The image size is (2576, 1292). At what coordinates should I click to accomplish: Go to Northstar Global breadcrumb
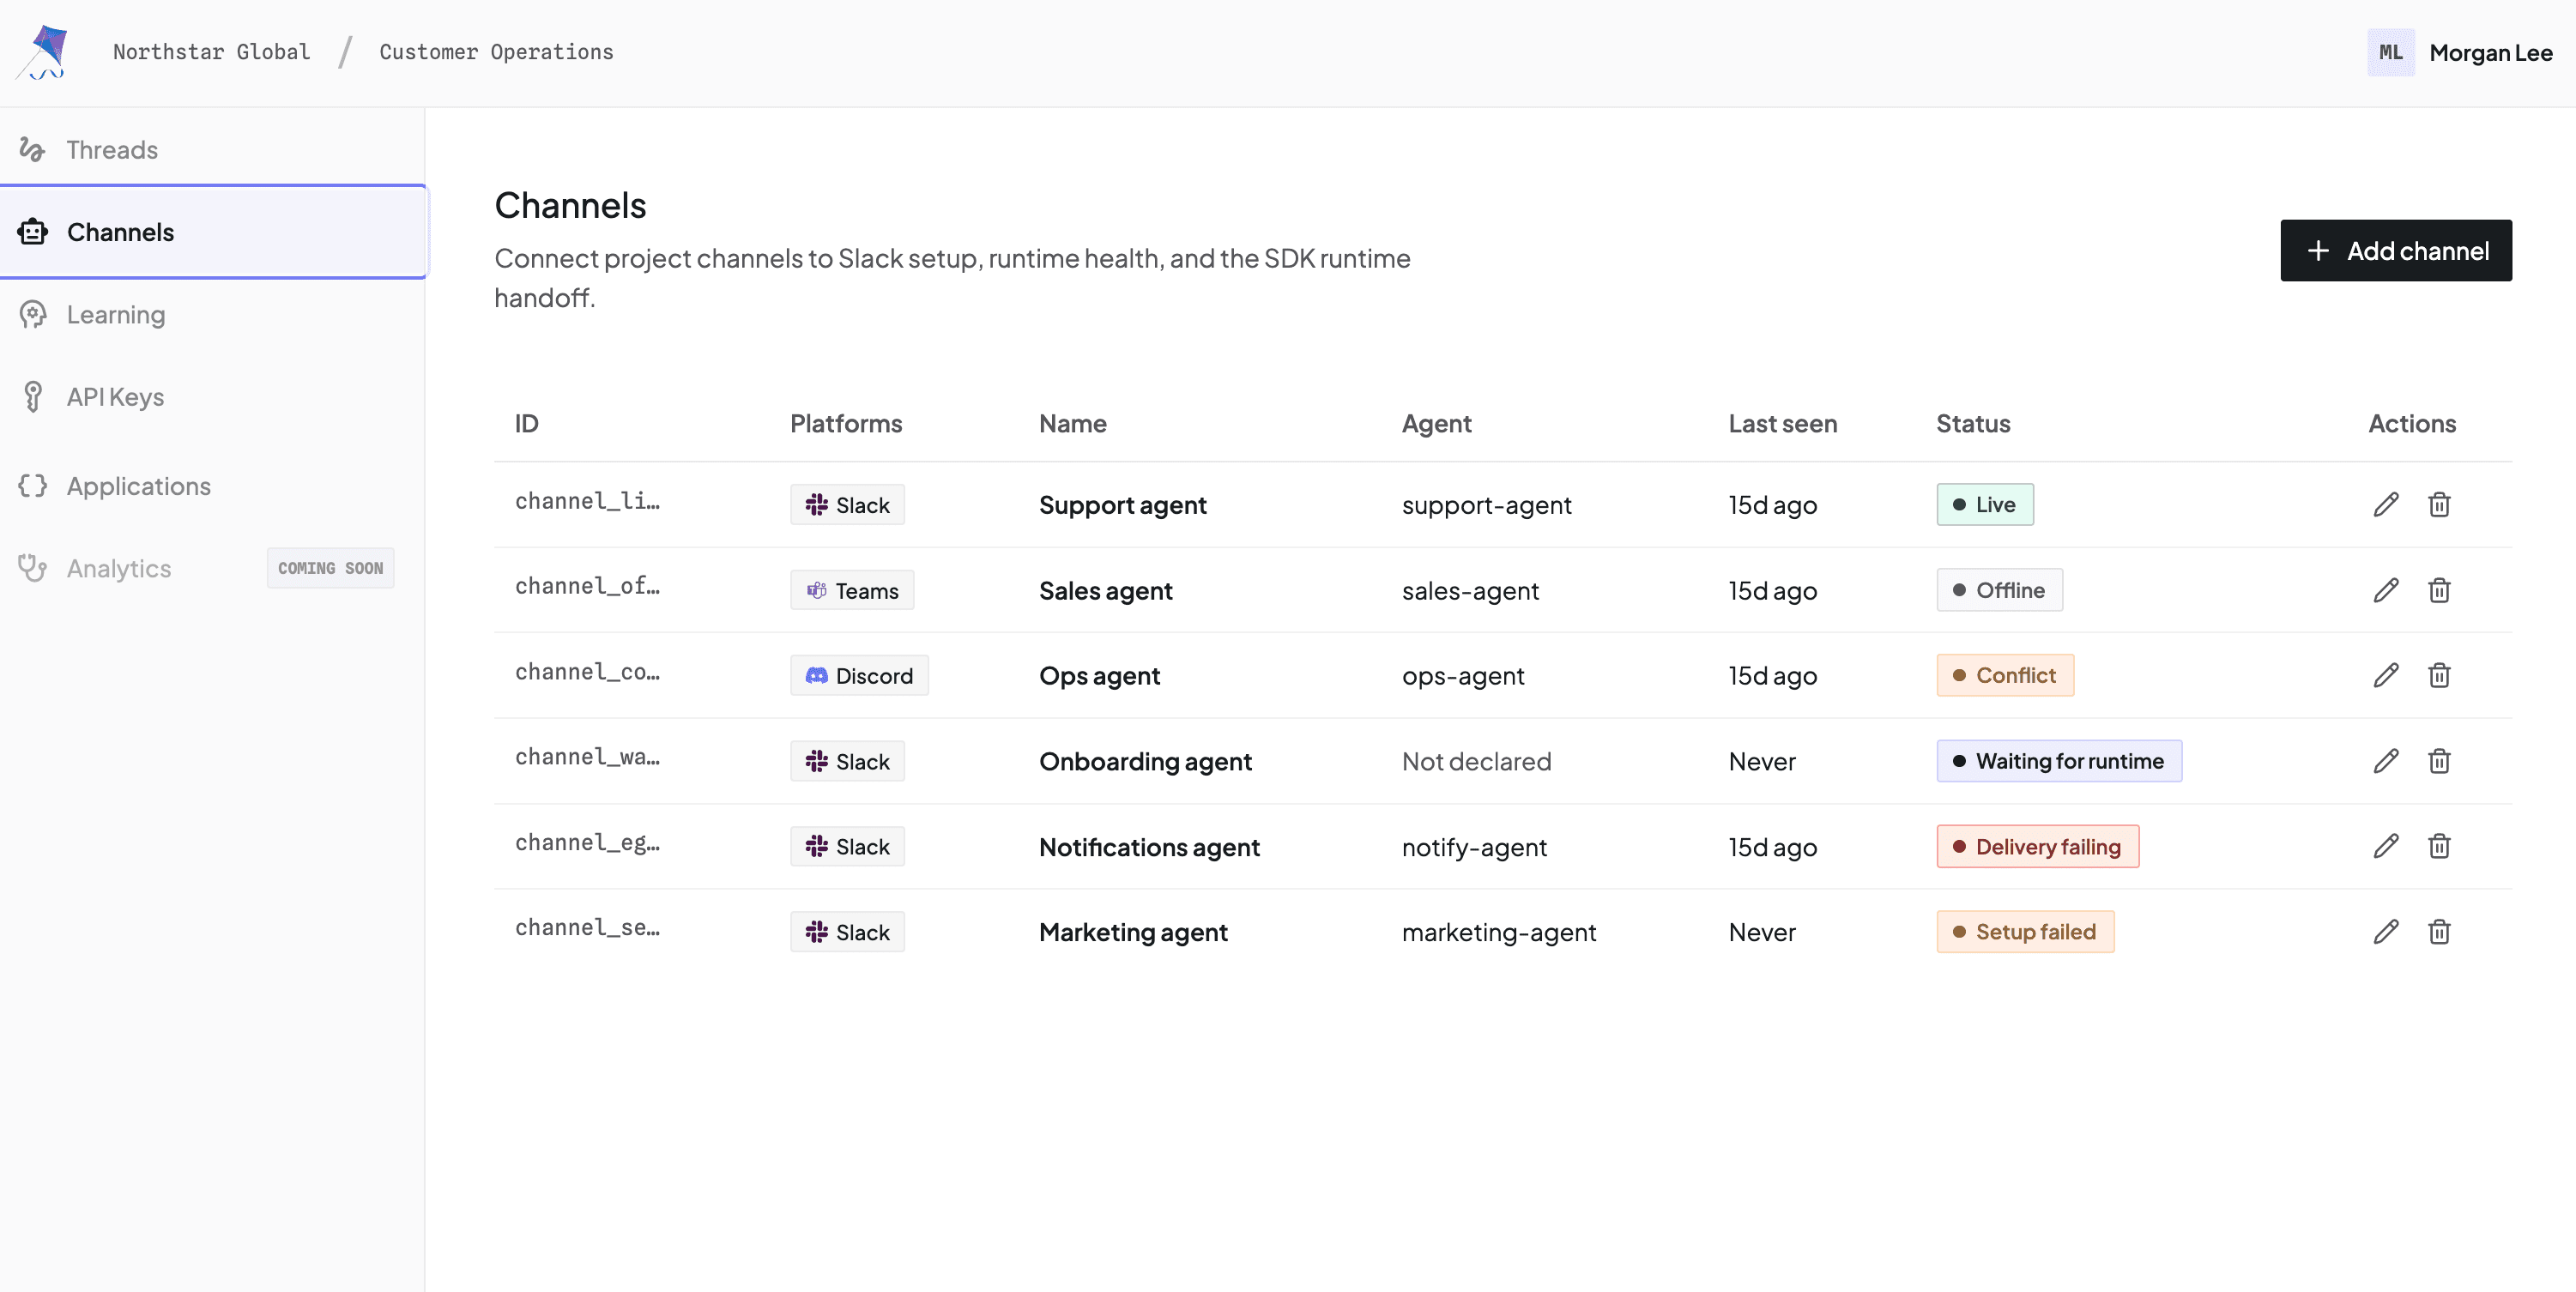[x=211, y=52]
